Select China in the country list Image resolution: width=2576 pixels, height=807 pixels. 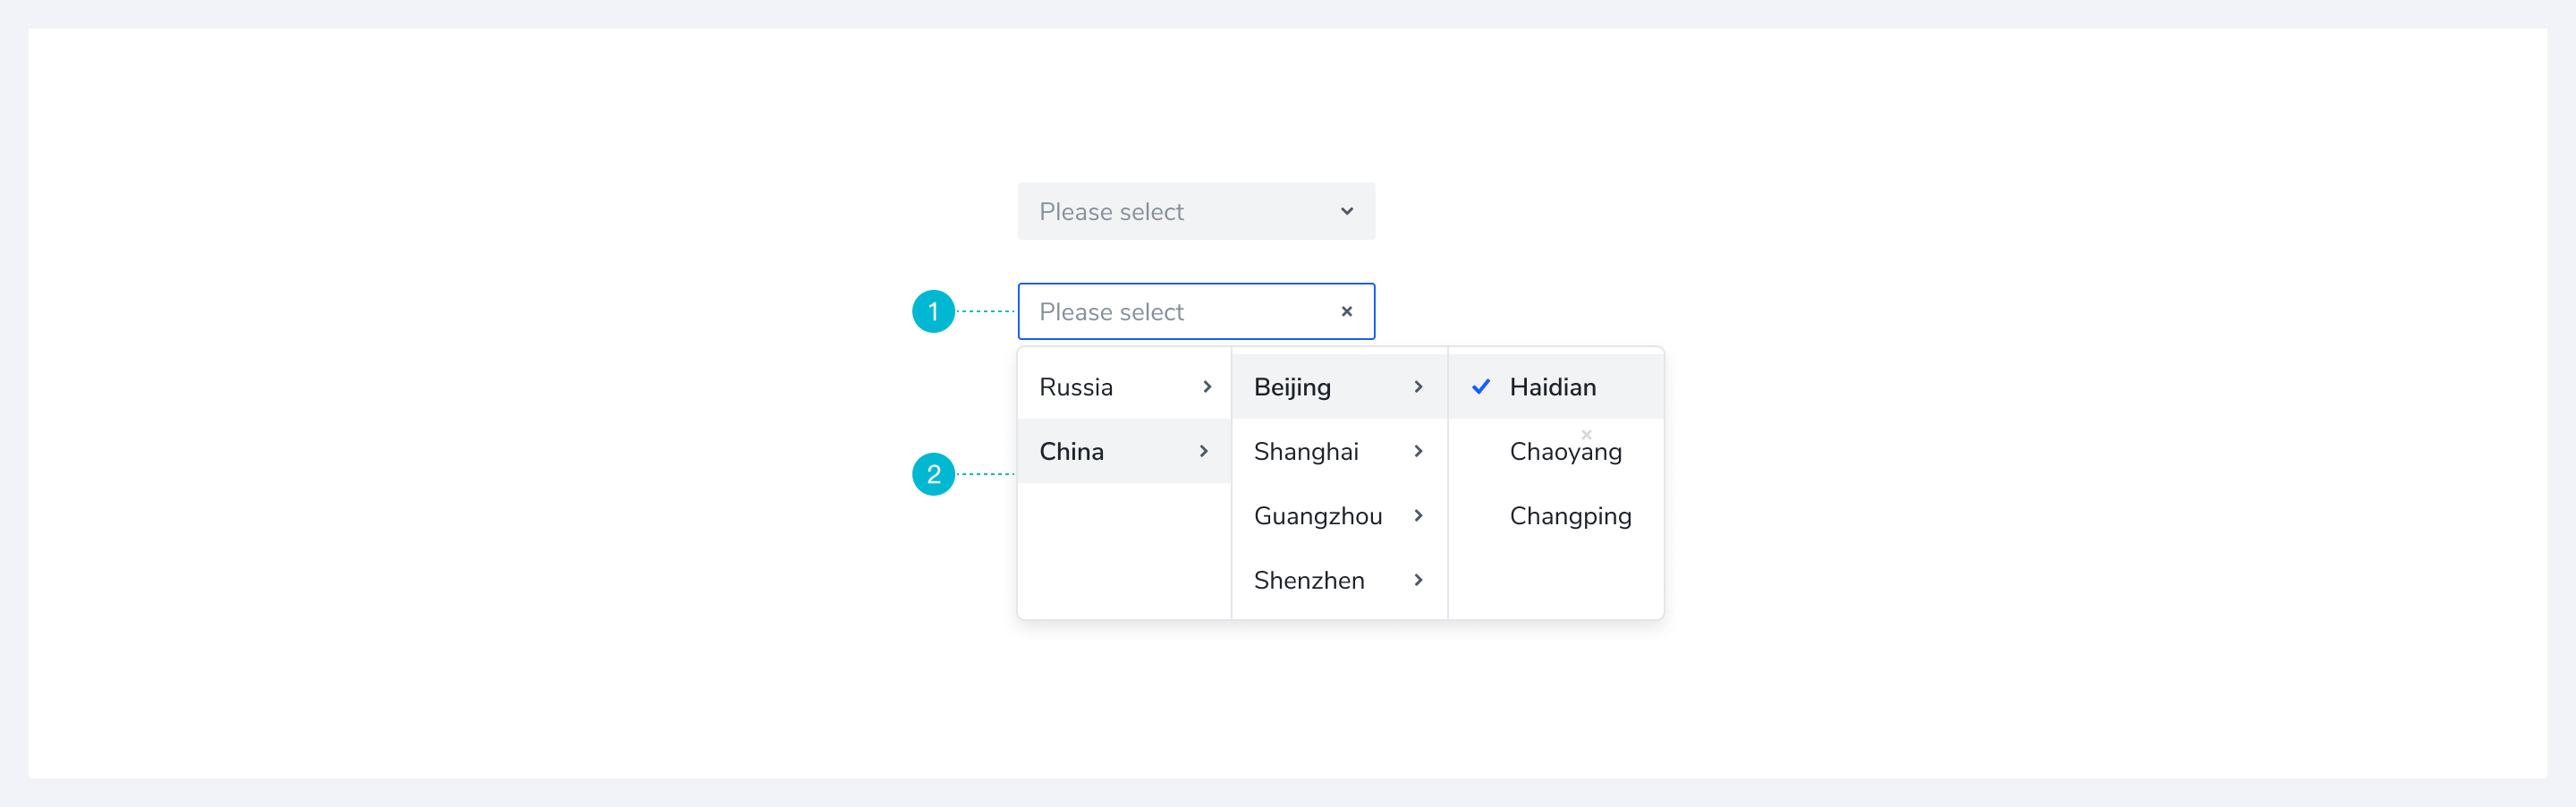[x=1071, y=451]
